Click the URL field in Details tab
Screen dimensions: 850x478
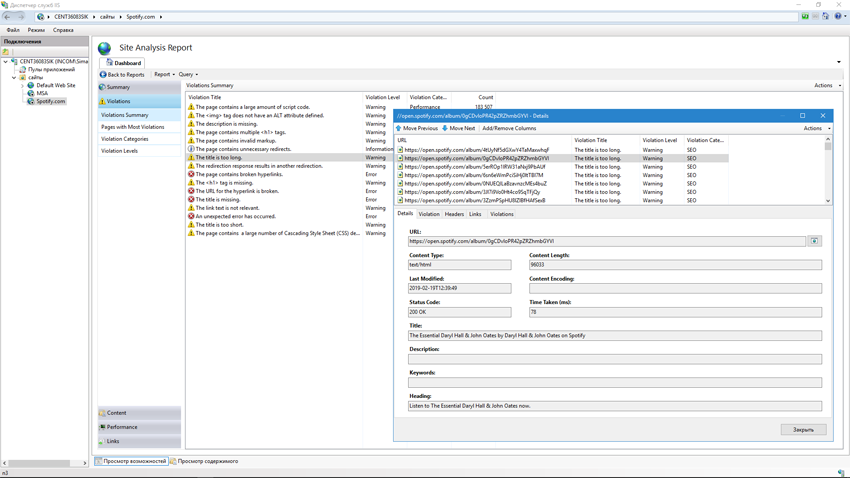pos(607,241)
